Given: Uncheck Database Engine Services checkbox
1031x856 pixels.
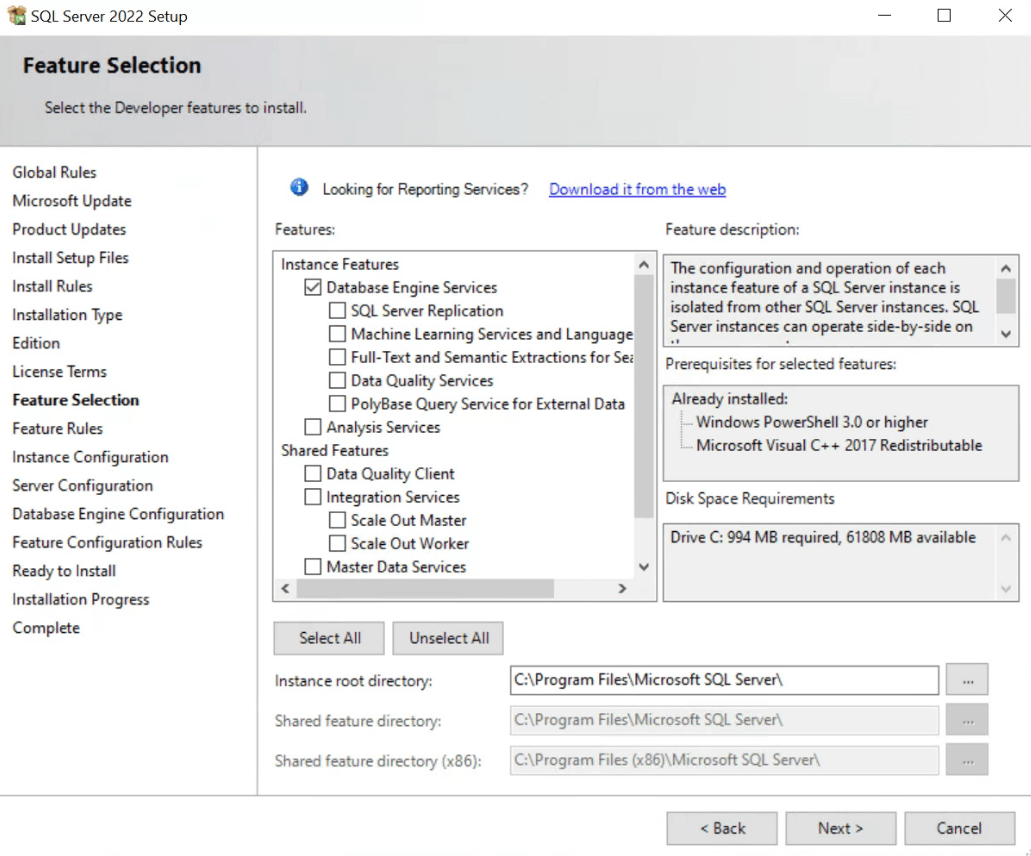Looking at the screenshot, I should pos(313,287).
